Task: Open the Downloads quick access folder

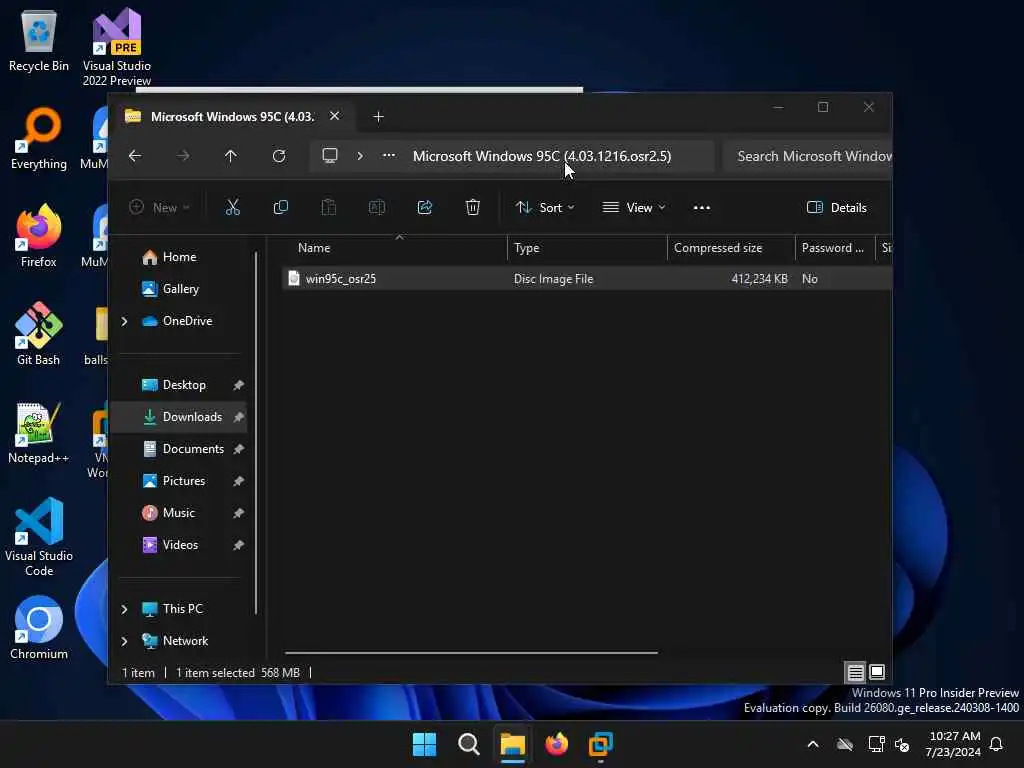Action: coord(192,417)
